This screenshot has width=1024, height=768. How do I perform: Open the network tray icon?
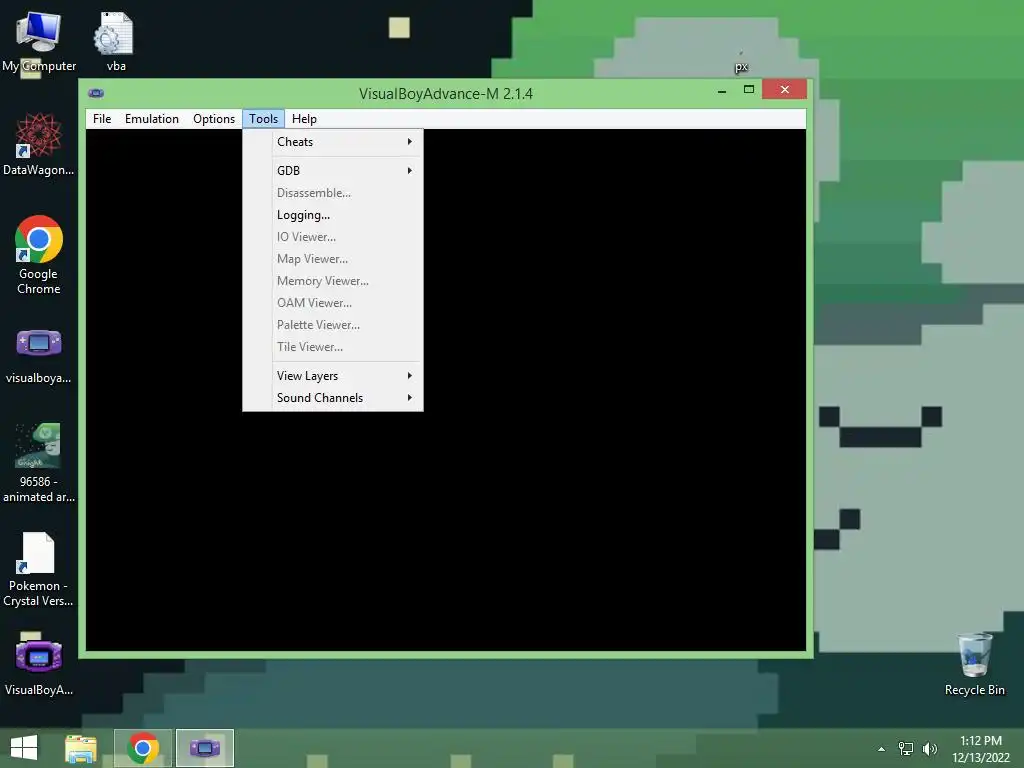[x=906, y=749]
